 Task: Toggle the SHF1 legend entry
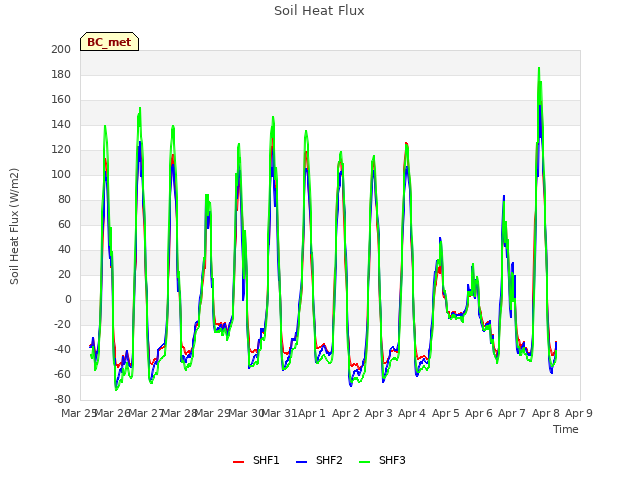tap(256, 460)
